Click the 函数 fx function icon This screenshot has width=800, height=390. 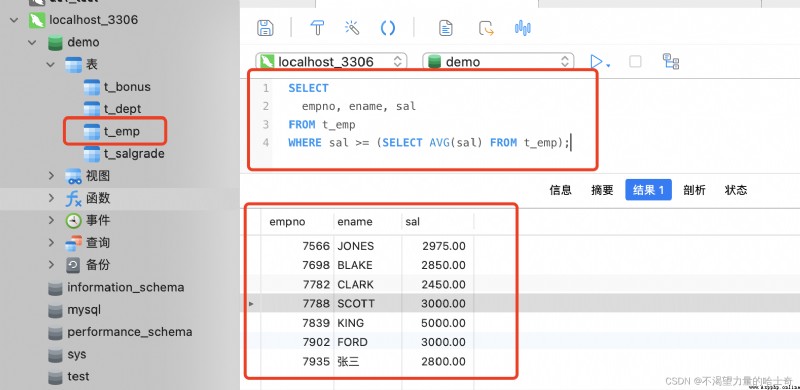click(73, 198)
